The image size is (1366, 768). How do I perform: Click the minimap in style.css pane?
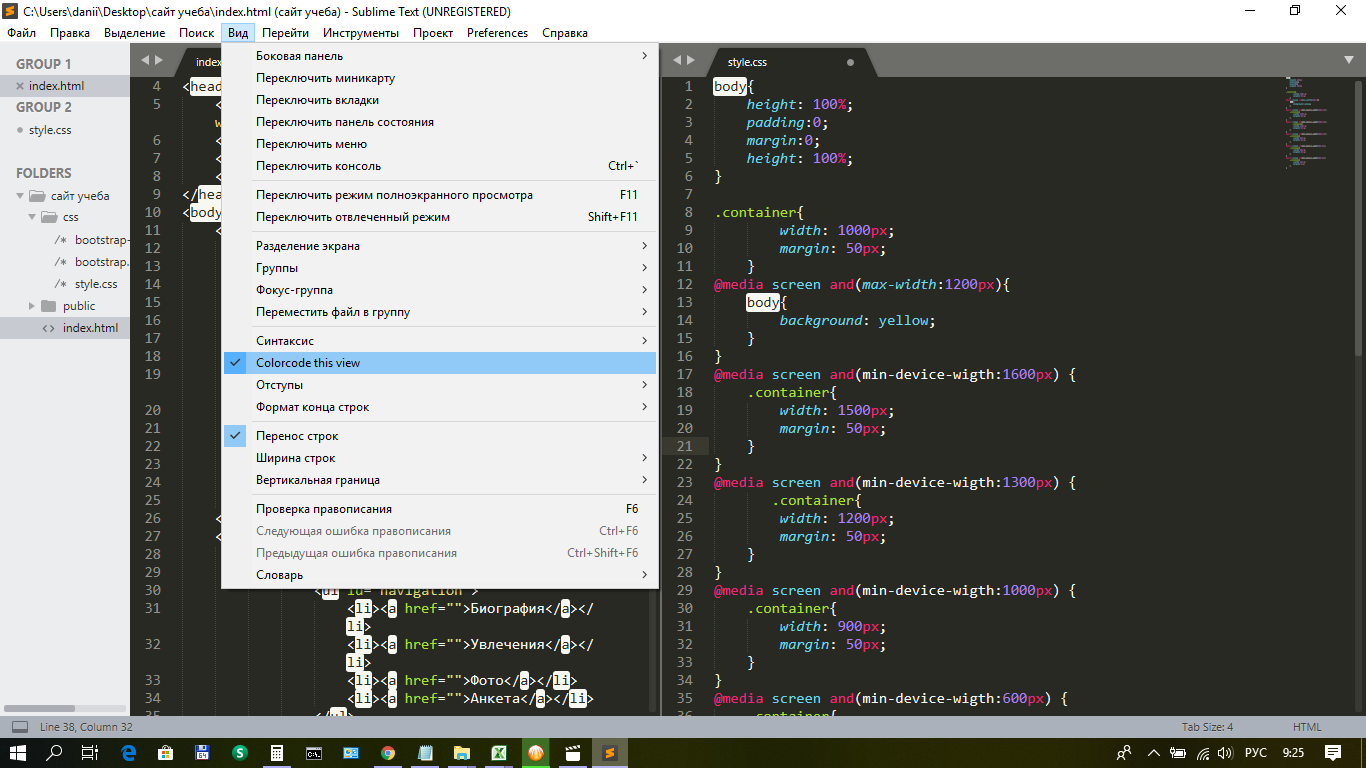pyautogui.click(x=1308, y=123)
